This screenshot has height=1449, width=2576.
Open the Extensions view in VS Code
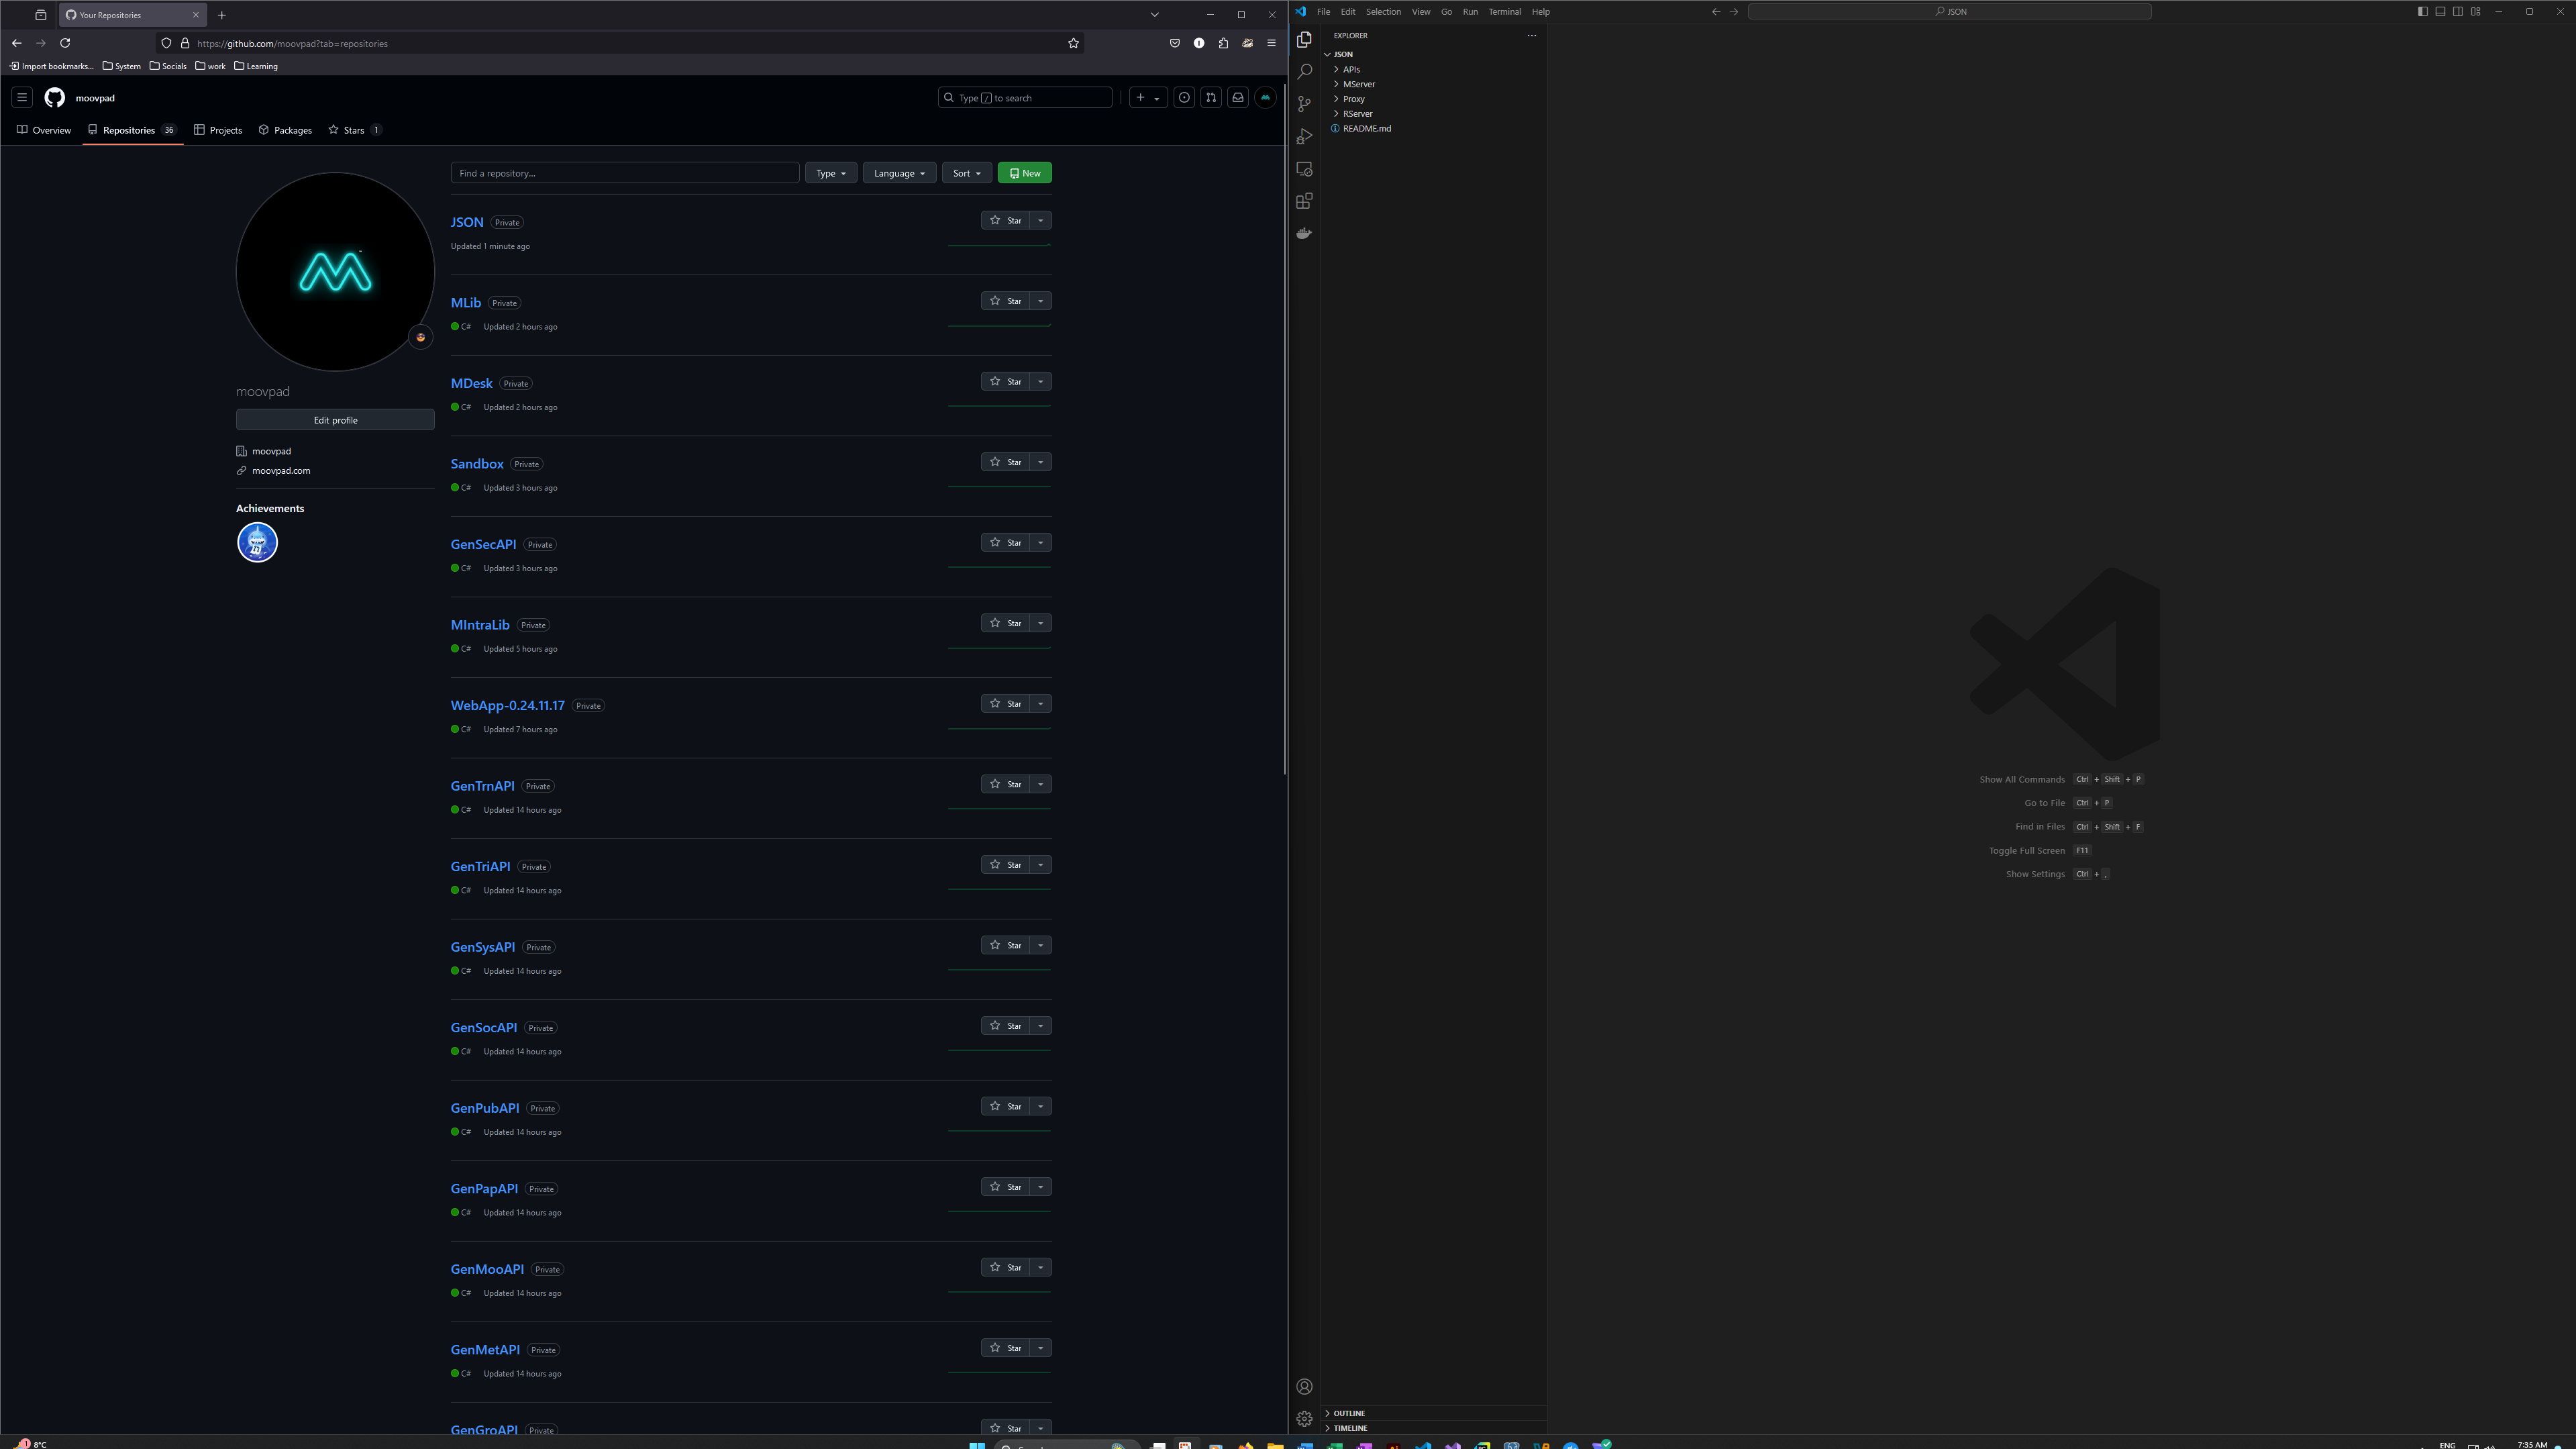click(1304, 201)
